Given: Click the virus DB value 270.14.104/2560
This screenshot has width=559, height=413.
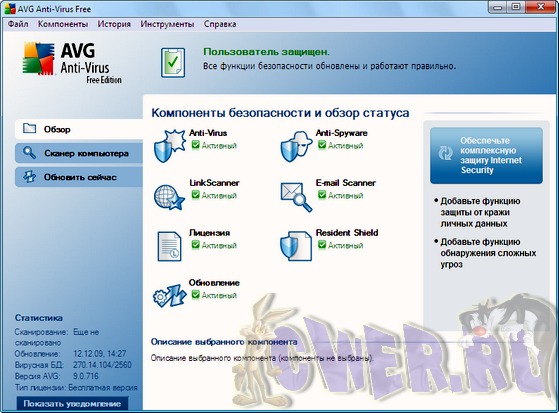Looking at the screenshot, I should (102, 365).
